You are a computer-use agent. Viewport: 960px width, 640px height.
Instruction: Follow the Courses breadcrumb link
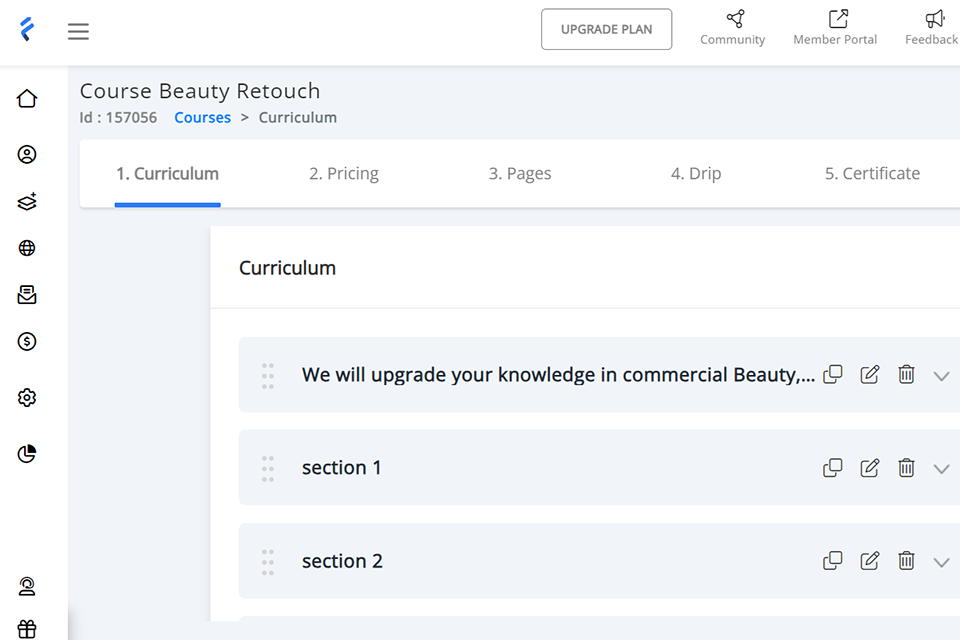tap(202, 118)
